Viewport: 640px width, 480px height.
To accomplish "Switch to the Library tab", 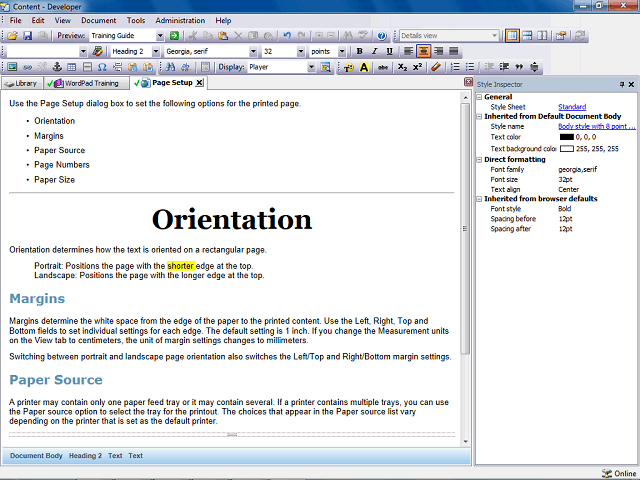I will point(22,83).
